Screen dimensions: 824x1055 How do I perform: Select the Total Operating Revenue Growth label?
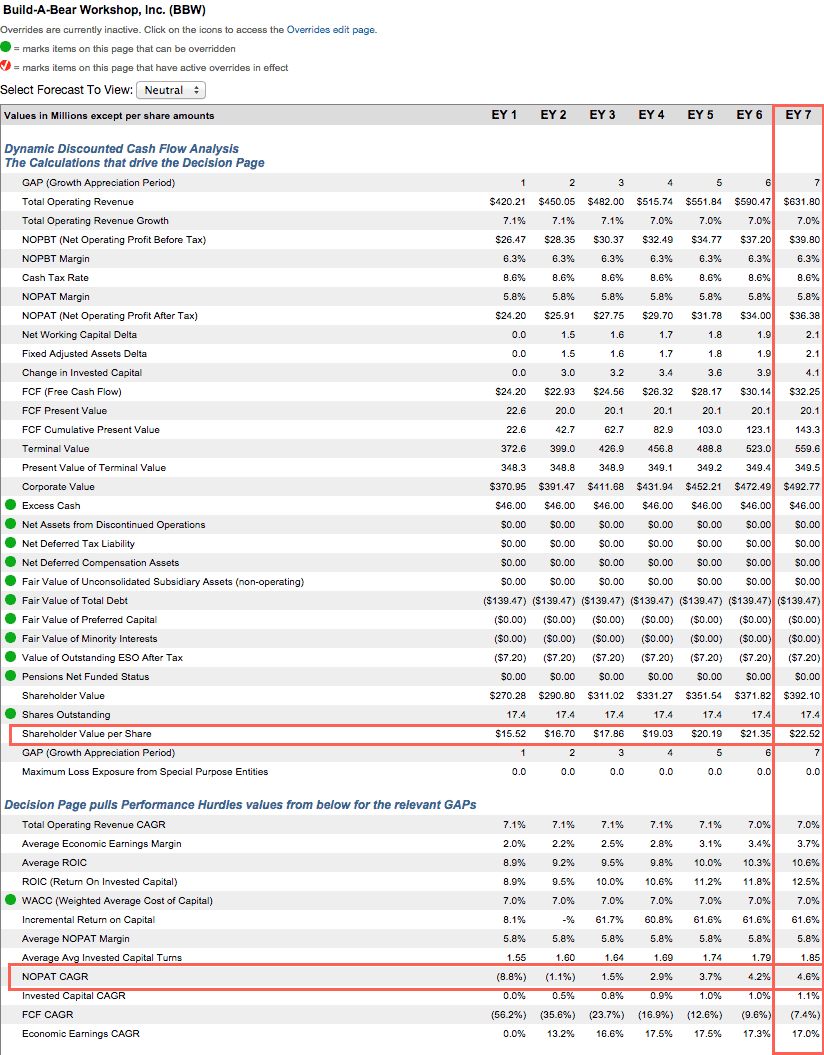coord(96,221)
